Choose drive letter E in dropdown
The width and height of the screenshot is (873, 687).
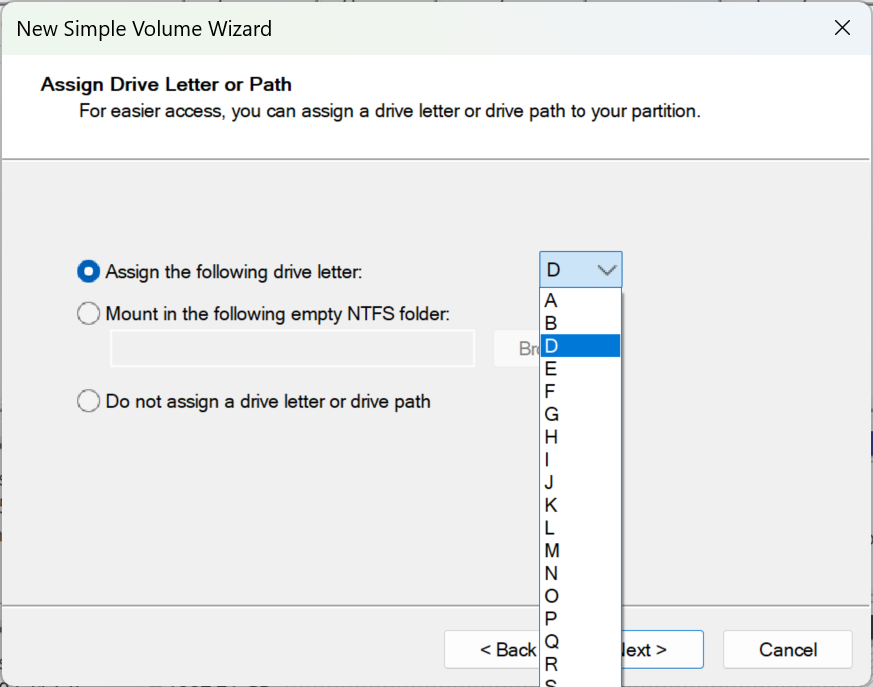[x=580, y=369]
